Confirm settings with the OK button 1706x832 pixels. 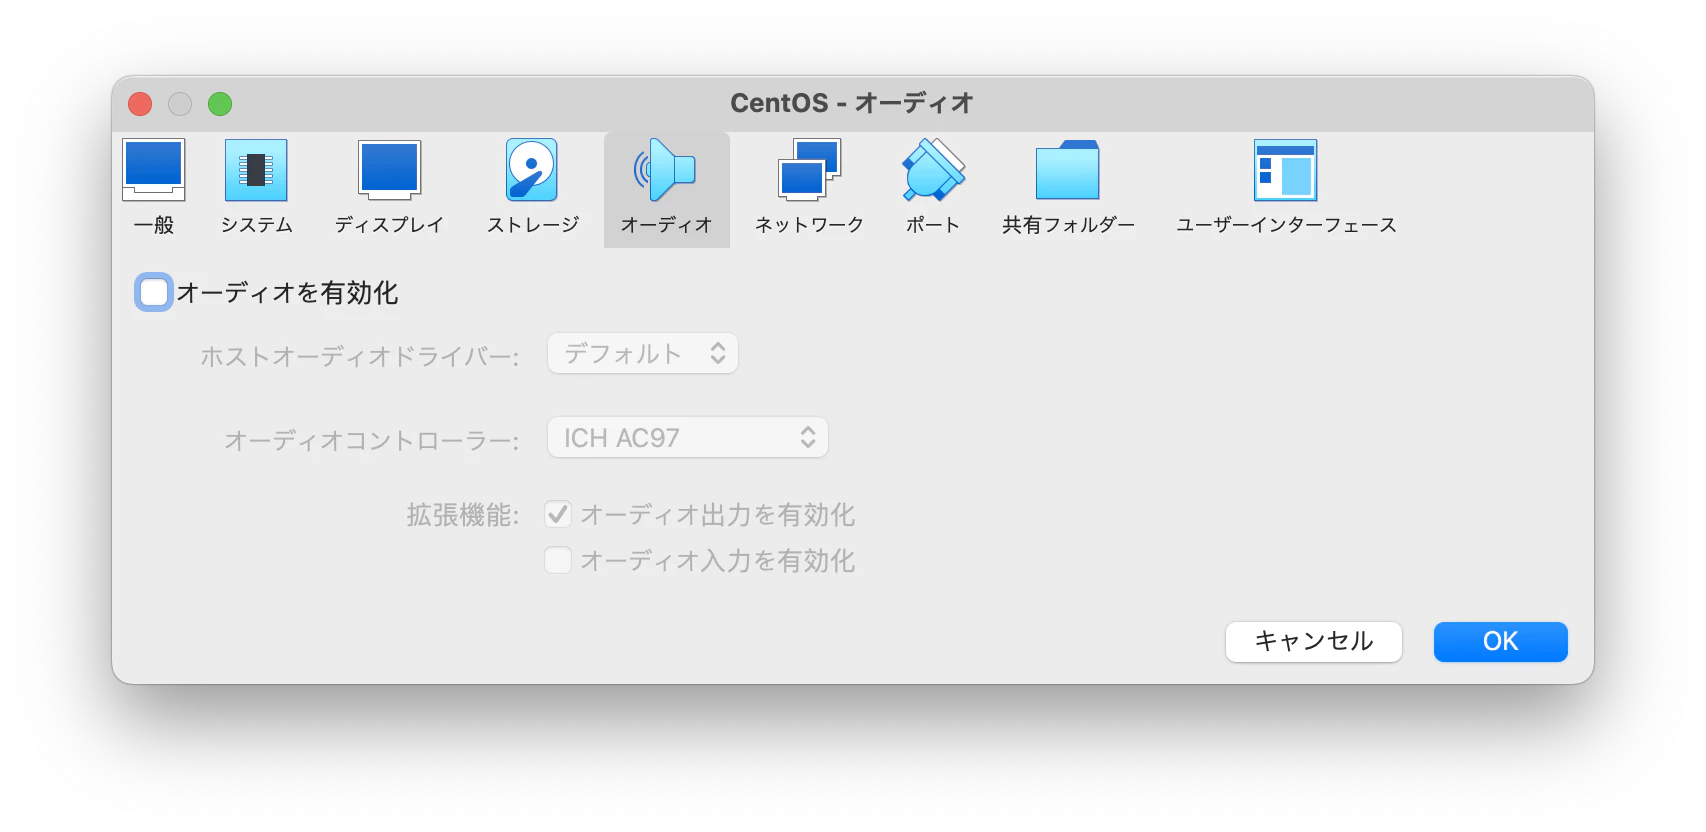pos(1501,641)
